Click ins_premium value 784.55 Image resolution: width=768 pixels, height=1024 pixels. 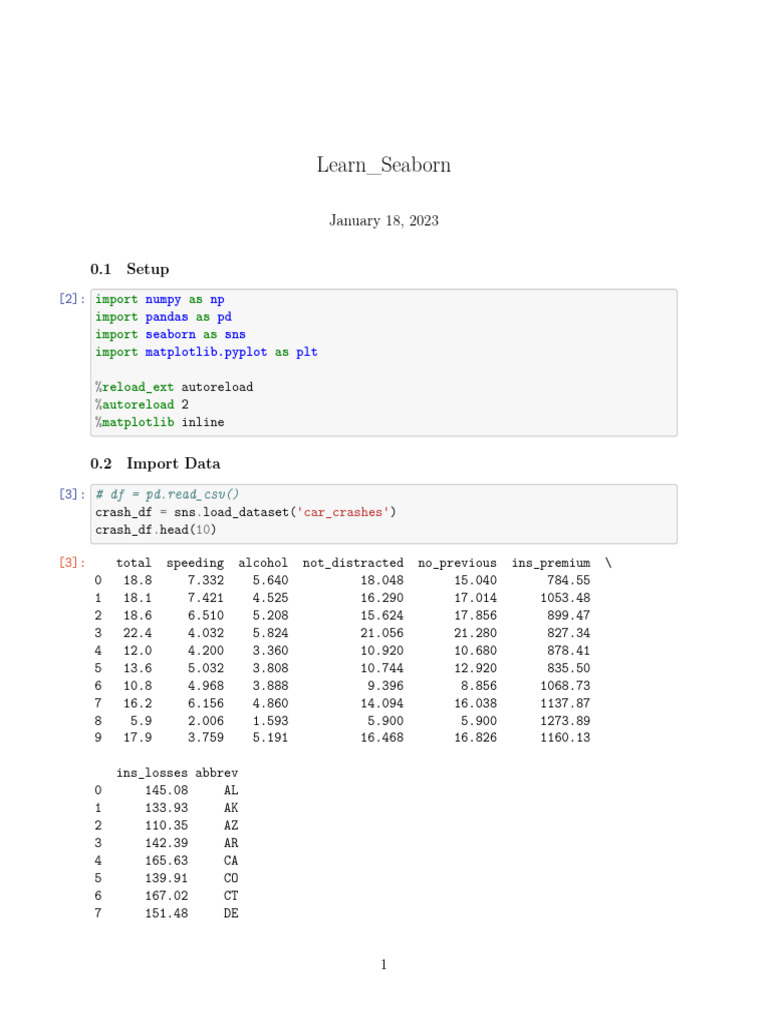[x=569, y=580]
